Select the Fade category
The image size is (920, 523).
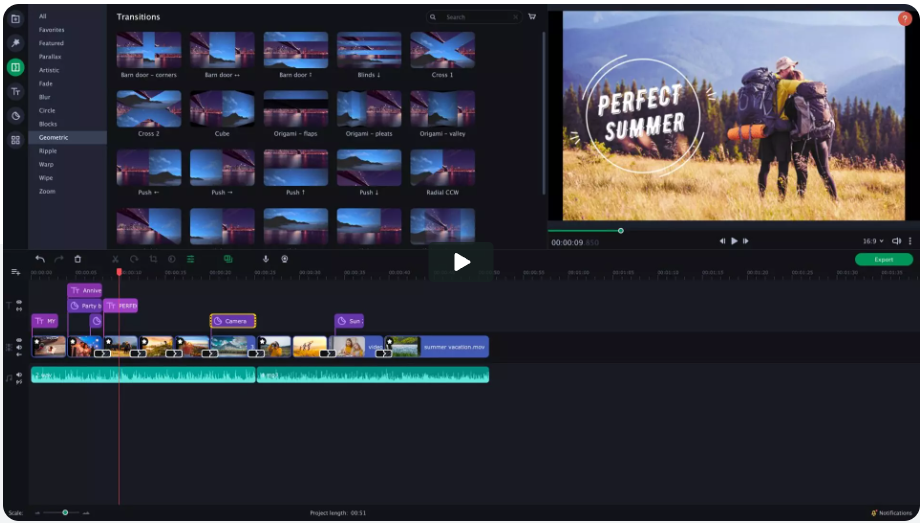pyautogui.click(x=46, y=84)
